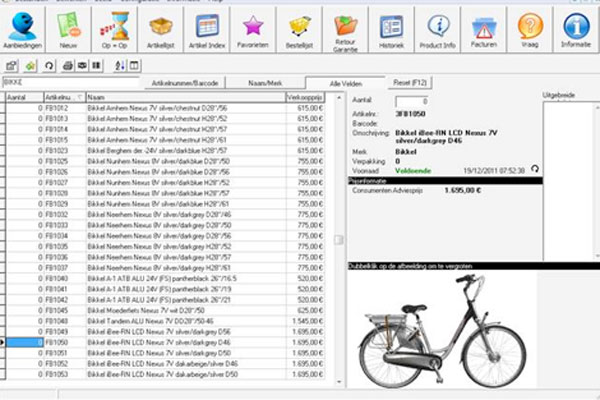This screenshot has width=600, height=400.
Task: Switch to the Naam/Merk search tab
Action: [263, 82]
